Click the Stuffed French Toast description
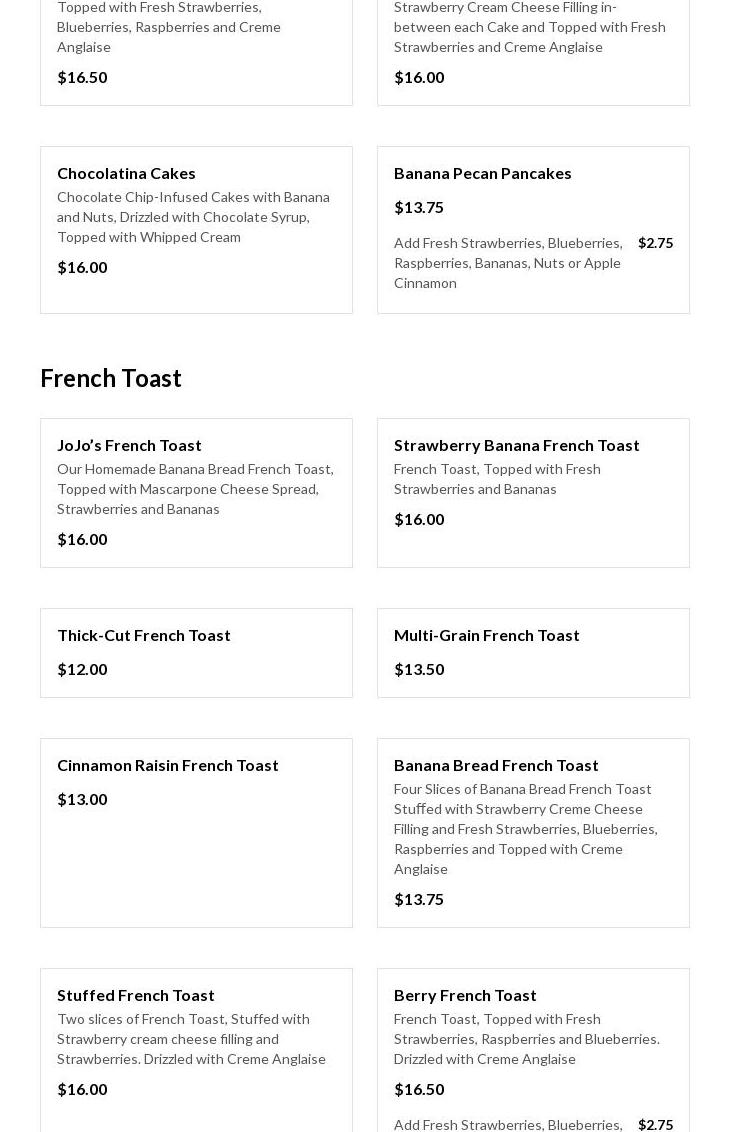 191,1039
